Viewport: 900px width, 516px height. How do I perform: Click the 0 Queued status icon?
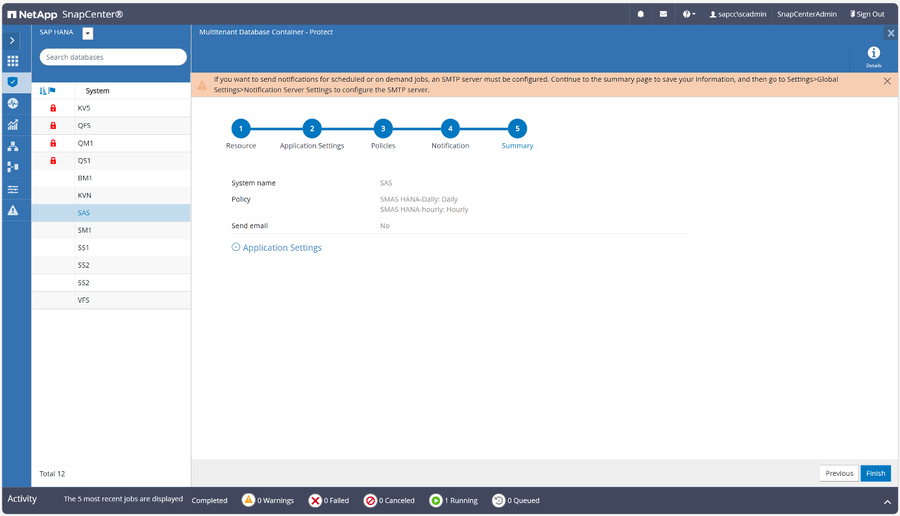pos(498,501)
